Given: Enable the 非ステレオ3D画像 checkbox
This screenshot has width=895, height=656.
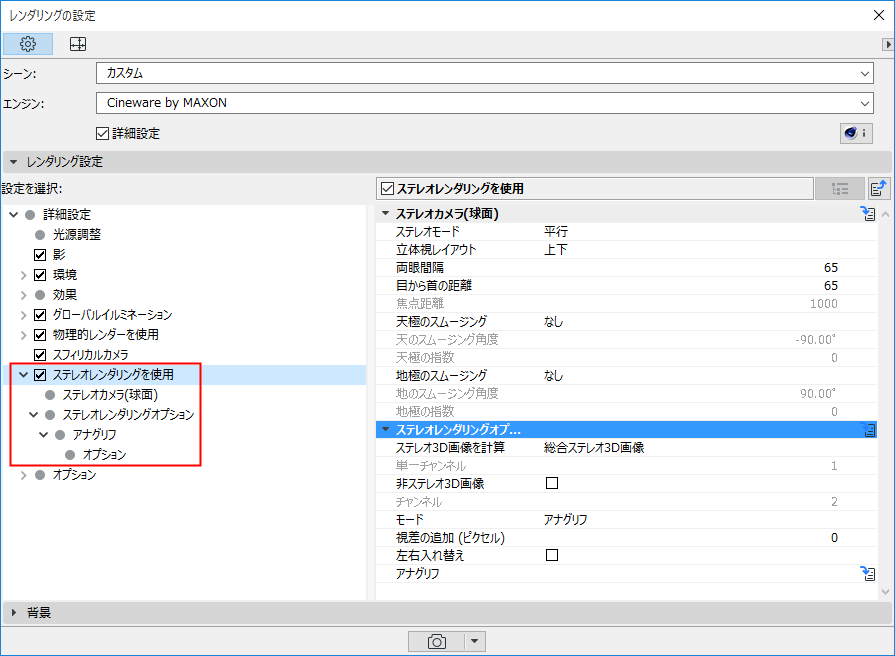Looking at the screenshot, I should [552, 483].
